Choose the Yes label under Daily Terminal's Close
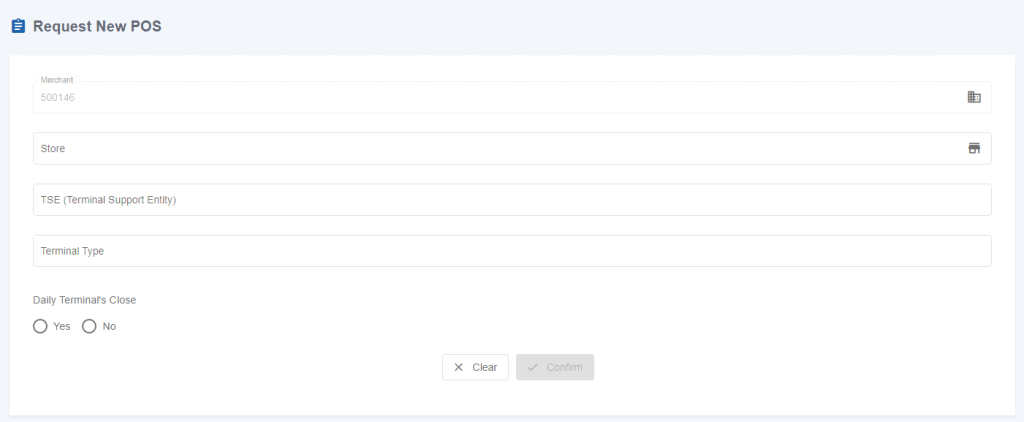Image resolution: width=1024 pixels, height=422 pixels. tap(62, 326)
